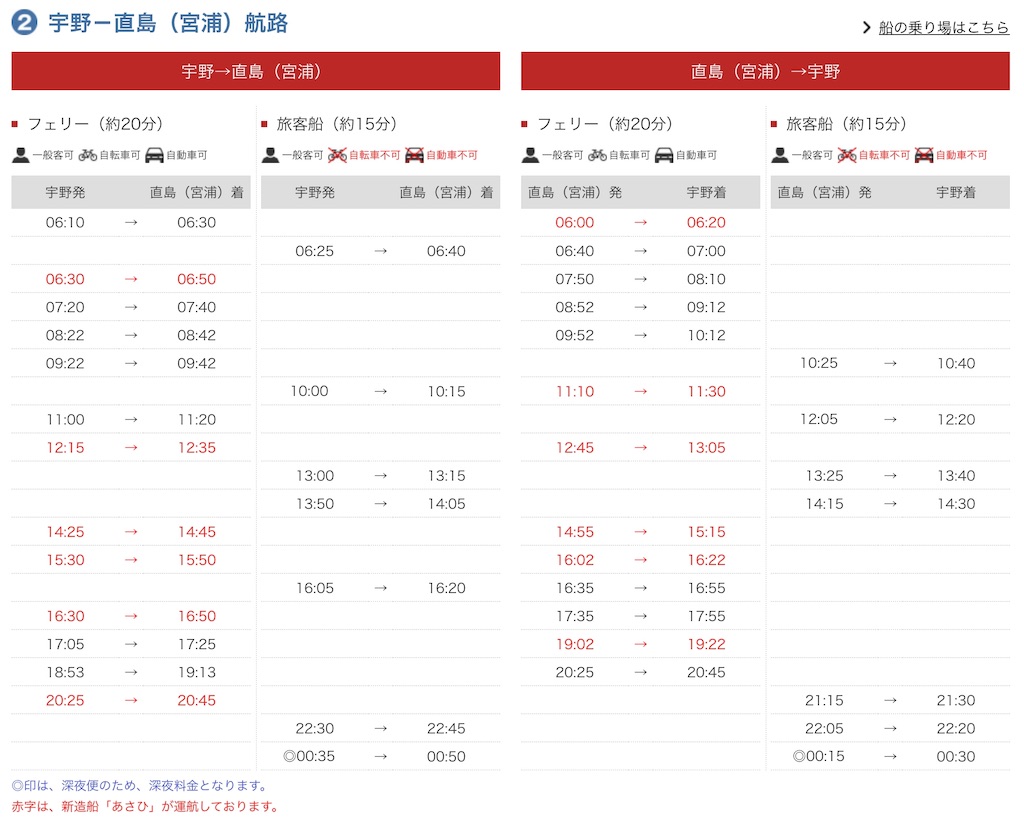Click the 10:25 Naoshima passenger boat departure
This screenshot has width=1024, height=823.
coord(819,364)
